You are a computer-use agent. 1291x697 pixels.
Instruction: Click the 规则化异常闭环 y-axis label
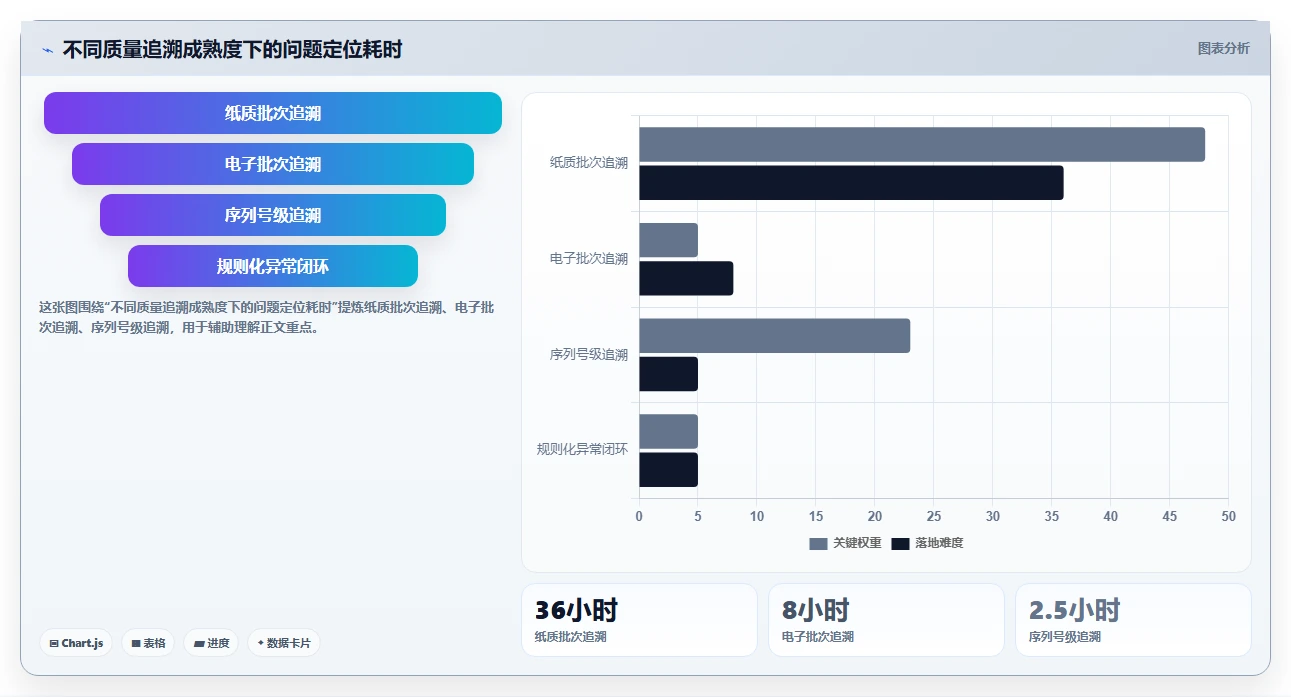coord(582,450)
